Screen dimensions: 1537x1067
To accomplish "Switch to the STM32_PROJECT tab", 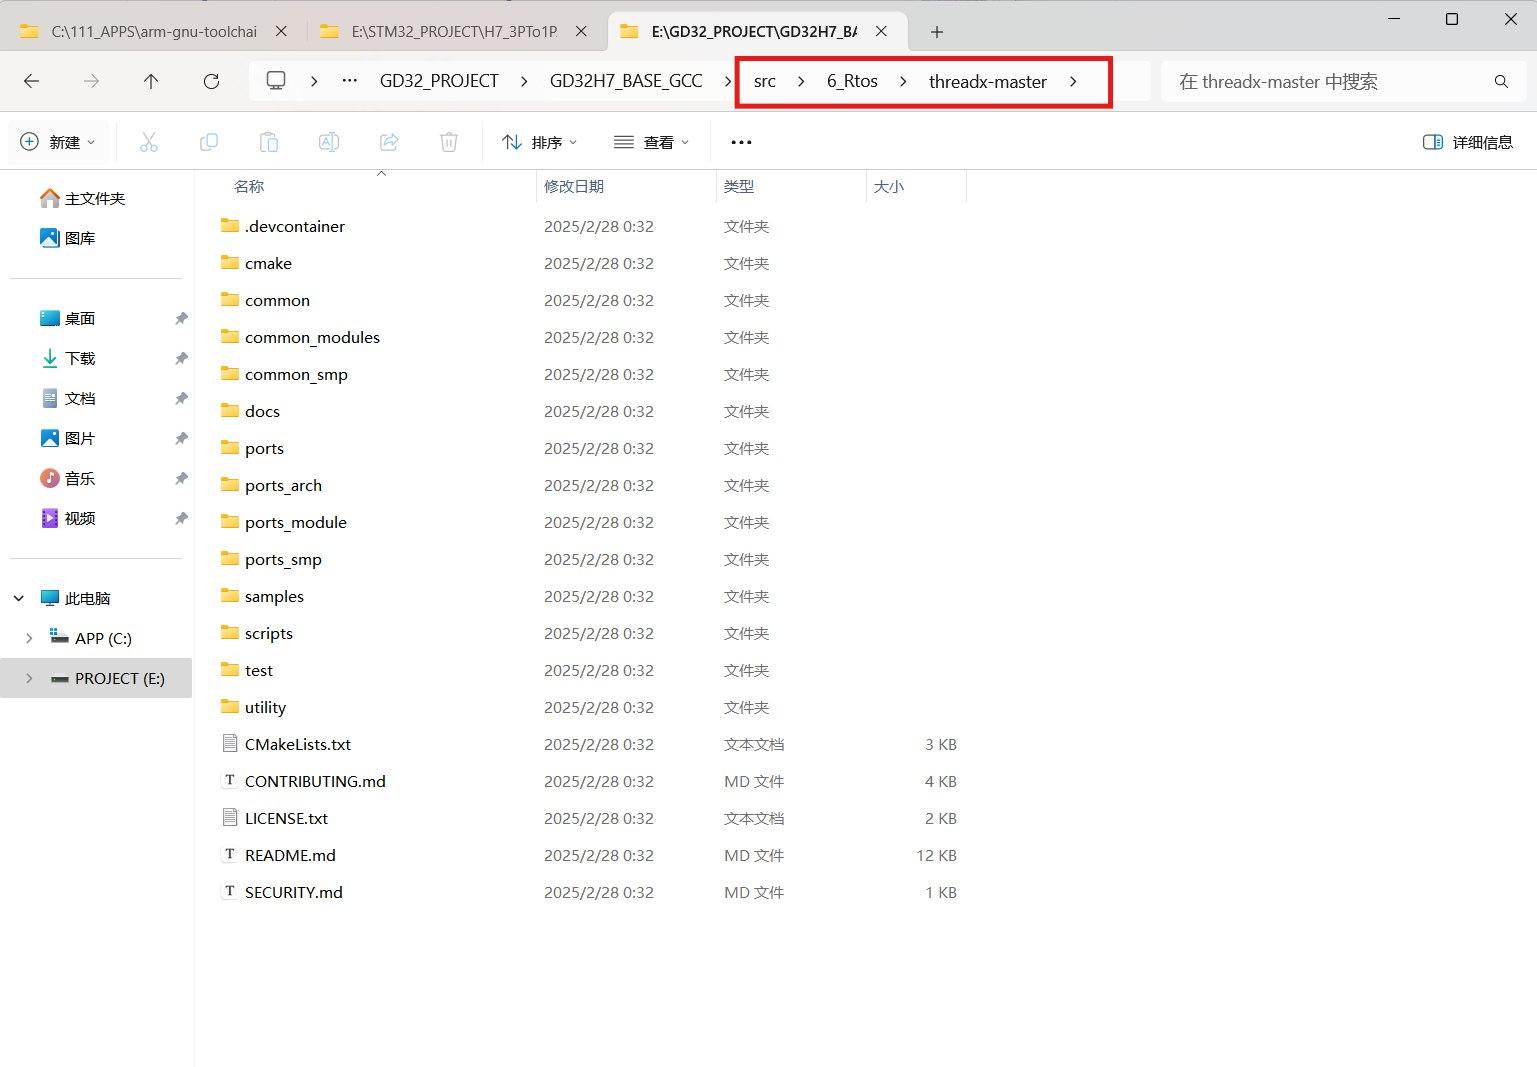I will 454,31.
